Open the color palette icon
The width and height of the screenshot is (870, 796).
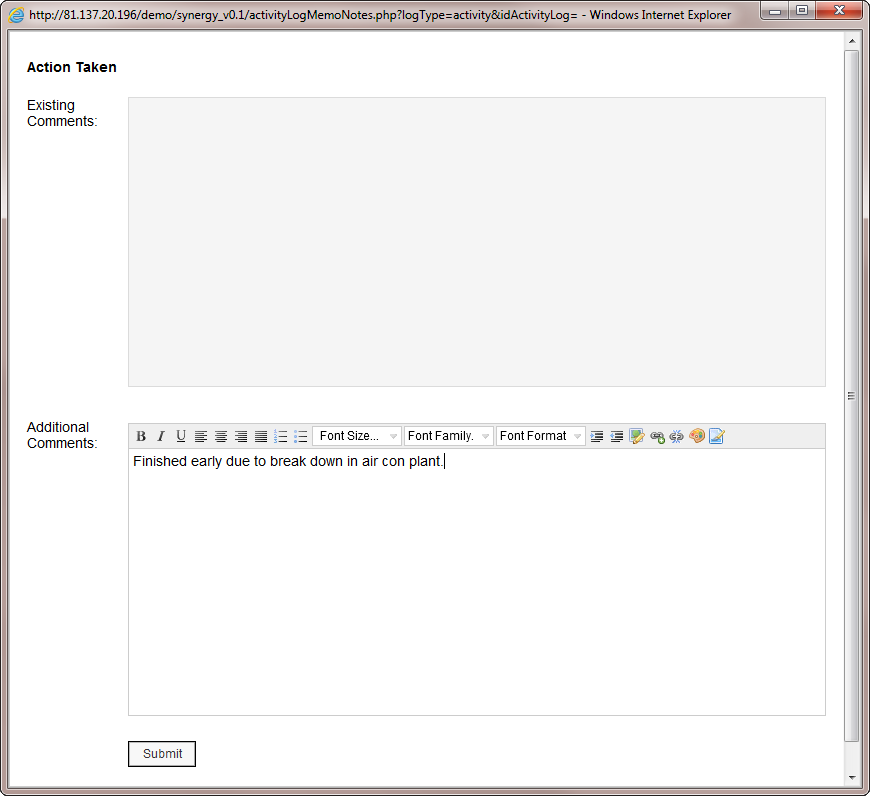[x=697, y=436]
